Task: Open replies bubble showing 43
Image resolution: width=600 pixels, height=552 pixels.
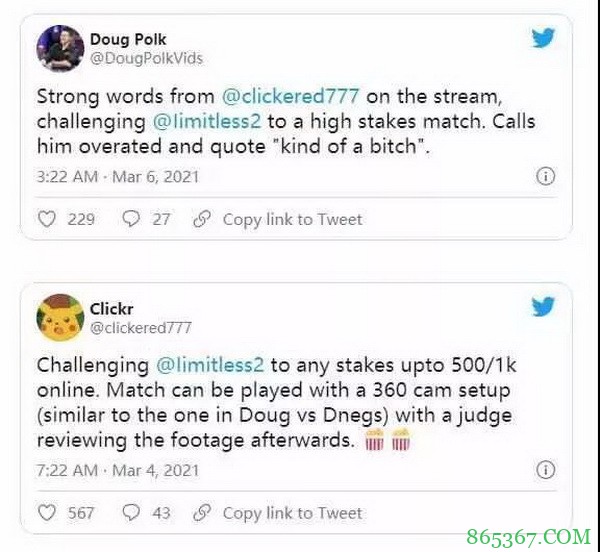Action: [x=131, y=513]
